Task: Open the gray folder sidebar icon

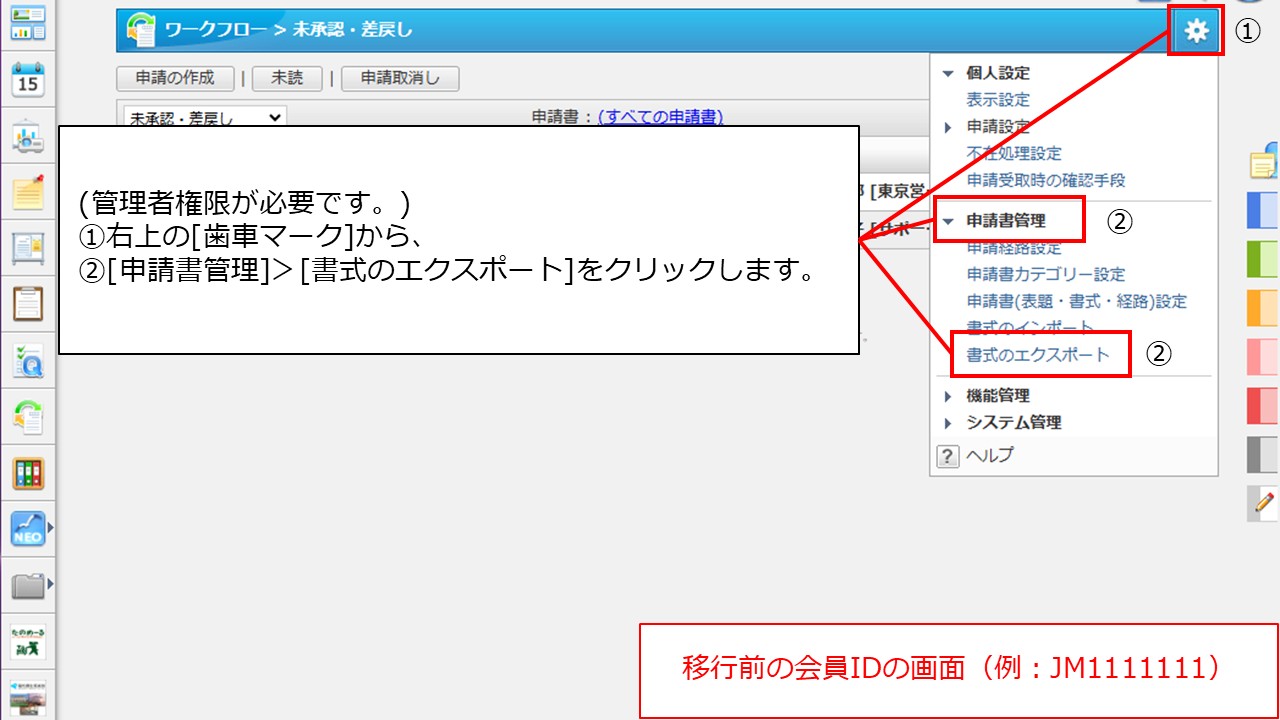Action: point(28,585)
